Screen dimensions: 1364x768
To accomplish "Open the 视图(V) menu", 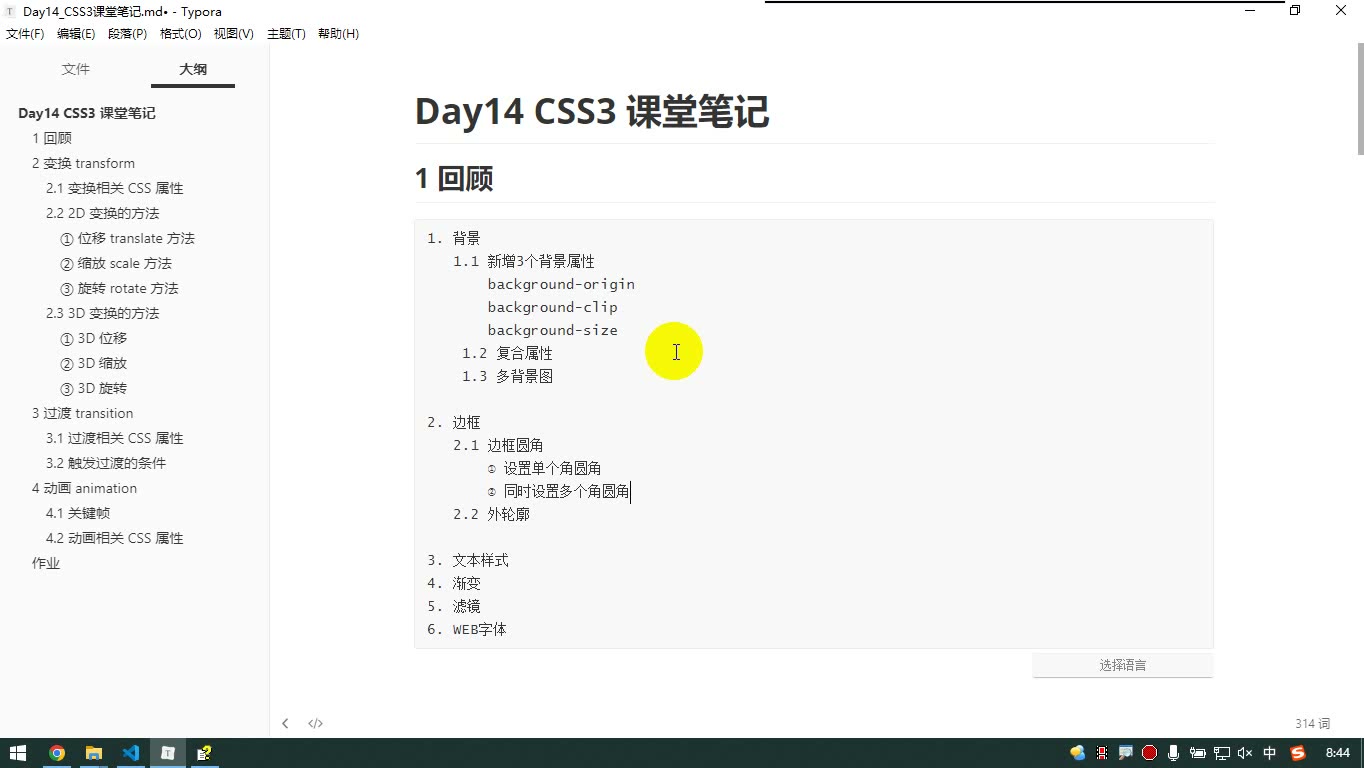I will 234,34.
